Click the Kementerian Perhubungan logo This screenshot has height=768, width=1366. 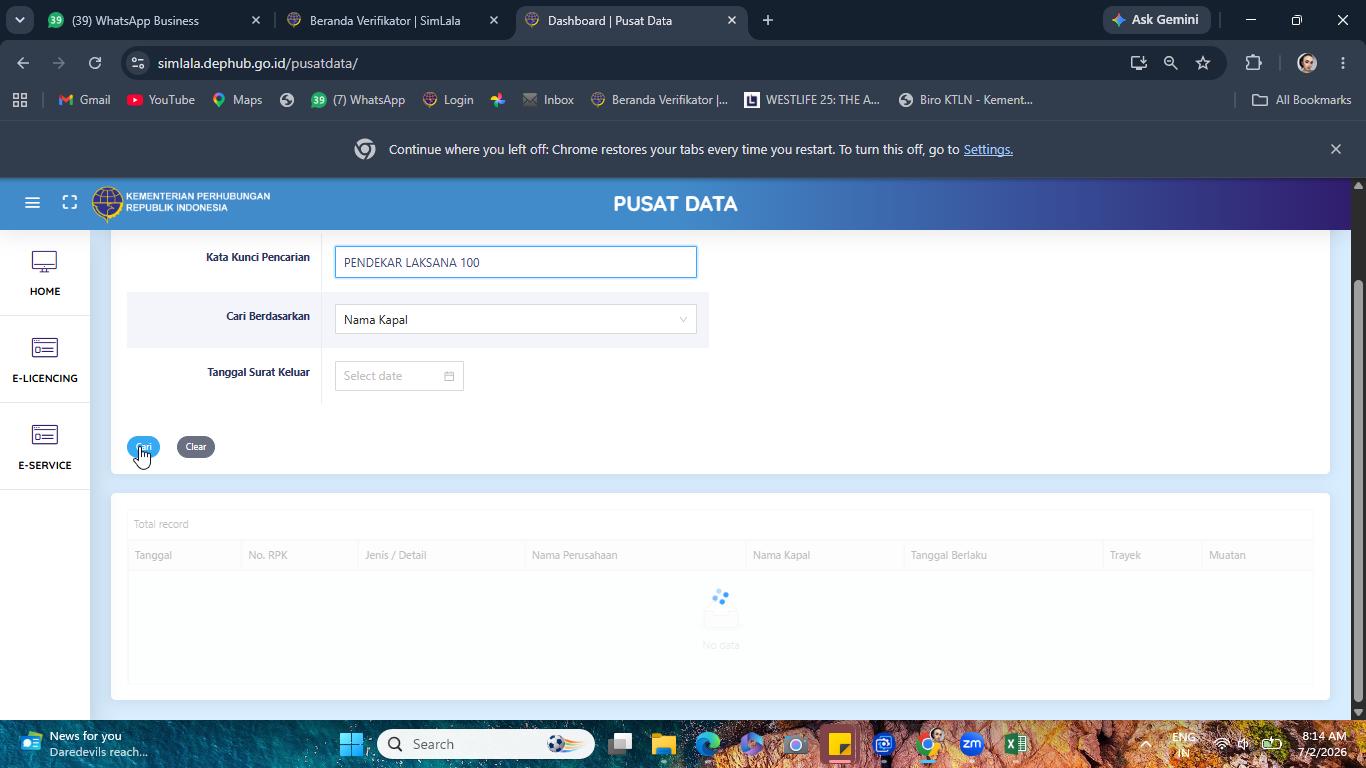(x=181, y=203)
